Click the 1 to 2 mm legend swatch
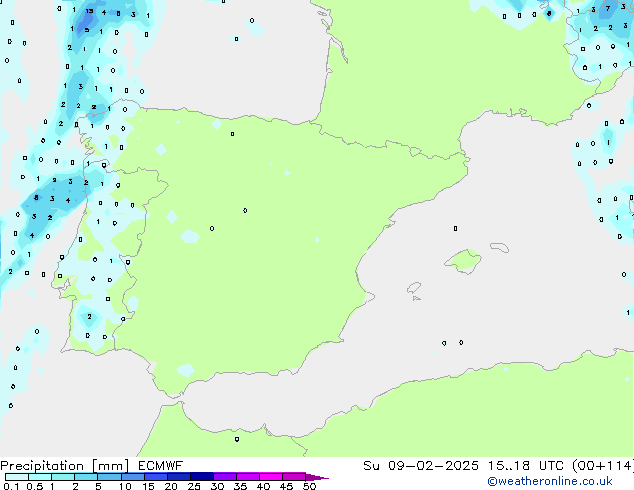This screenshot has height=490, width=634. pyautogui.click(x=63, y=477)
